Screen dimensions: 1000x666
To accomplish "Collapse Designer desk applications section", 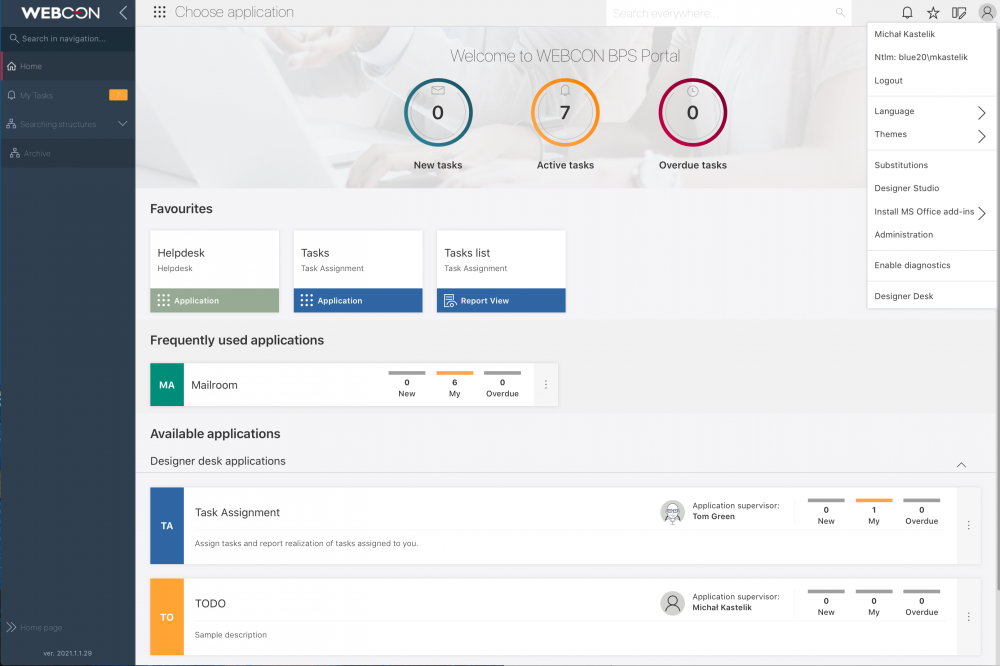I will [961, 464].
